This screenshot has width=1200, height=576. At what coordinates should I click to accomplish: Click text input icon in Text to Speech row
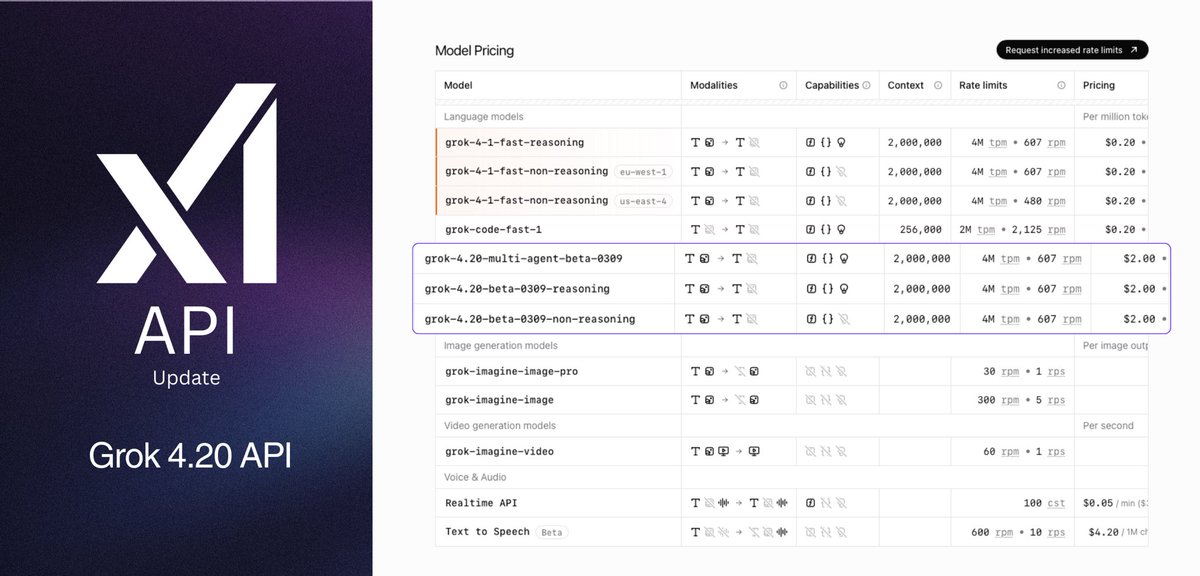pyautogui.click(x=695, y=532)
